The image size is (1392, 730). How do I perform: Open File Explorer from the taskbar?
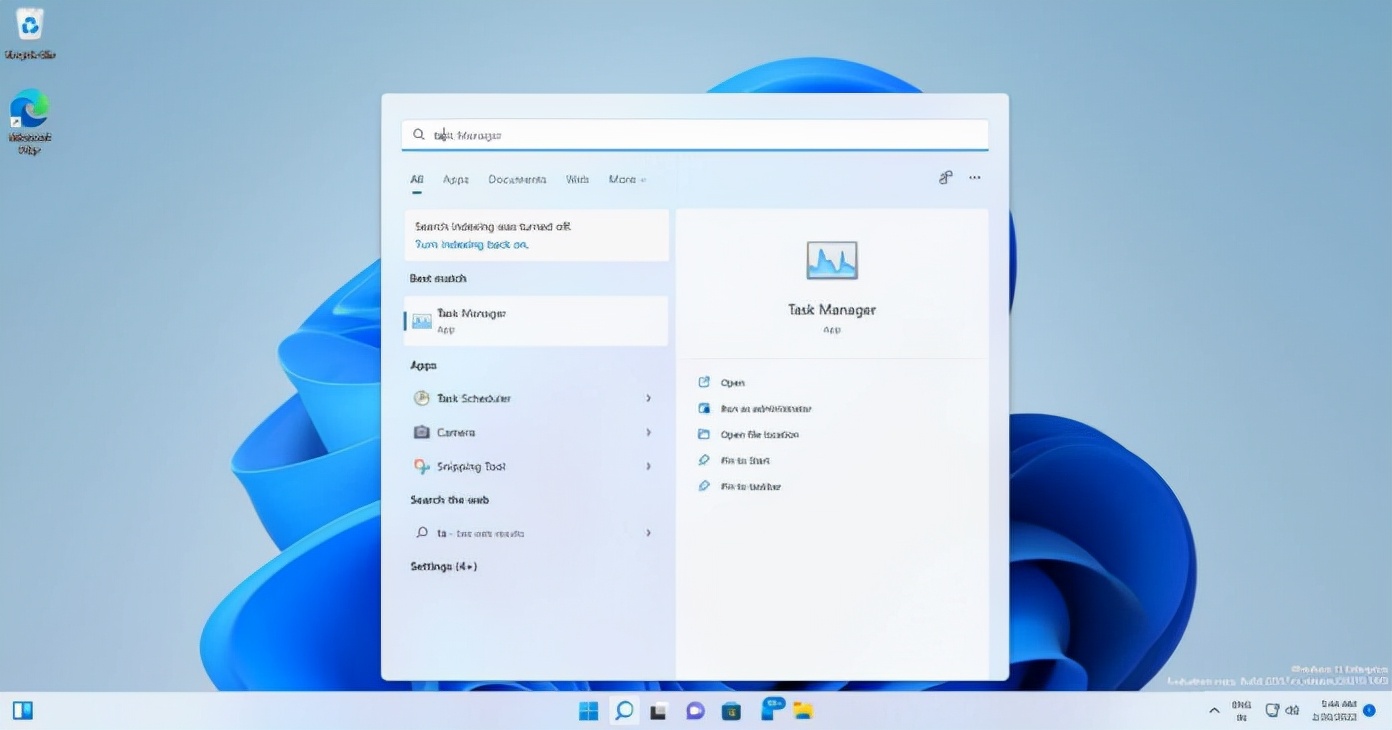coord(804,711)
